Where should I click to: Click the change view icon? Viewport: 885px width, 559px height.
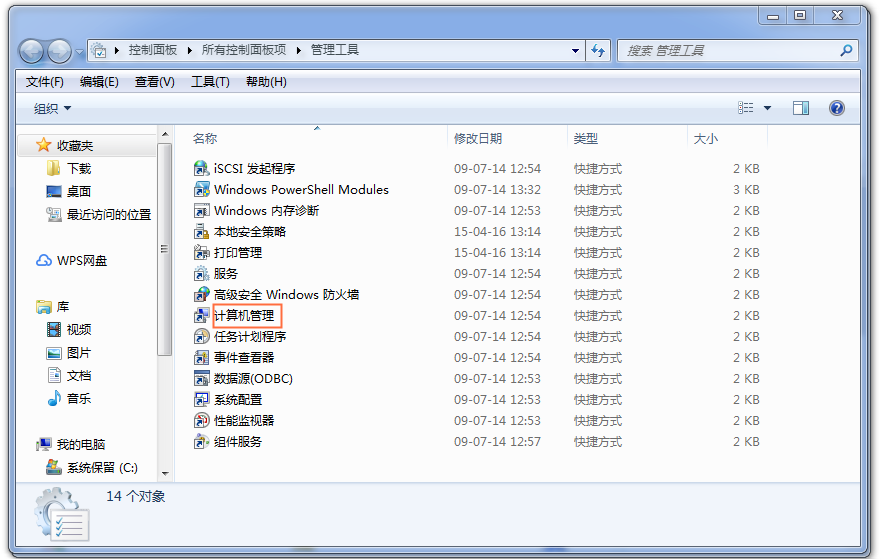(746, 108)
